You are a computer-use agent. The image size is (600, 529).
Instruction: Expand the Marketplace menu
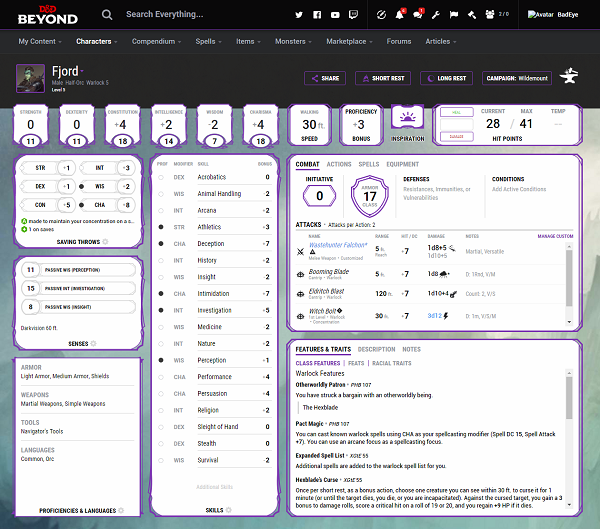pyautogui.click(x=349, y=41)
